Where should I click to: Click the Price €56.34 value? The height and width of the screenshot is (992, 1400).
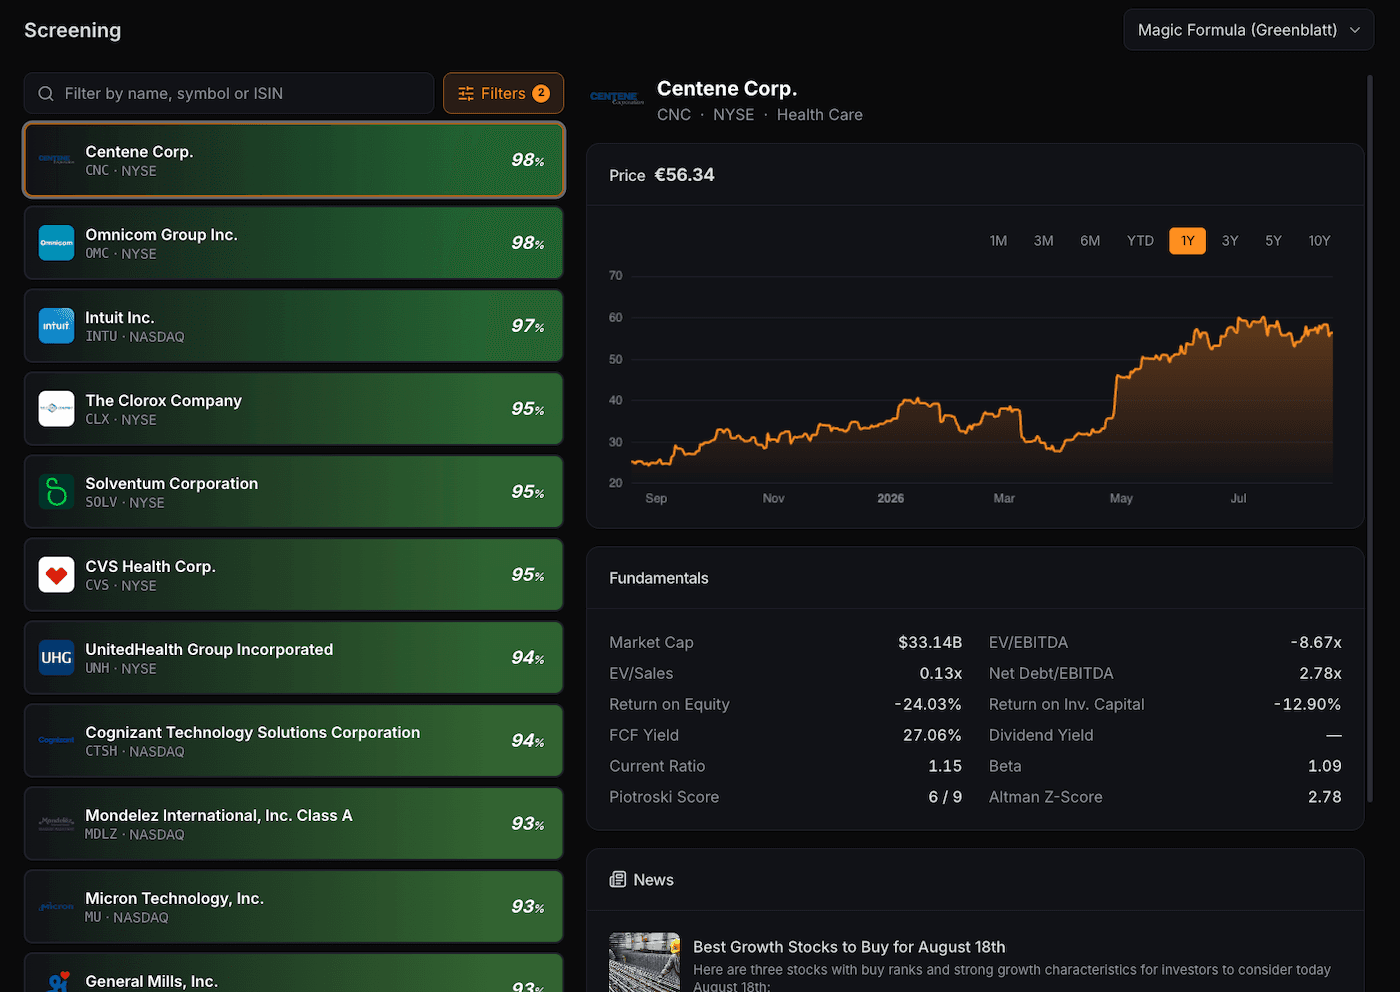pyautogui.click(x=685, y=175)
